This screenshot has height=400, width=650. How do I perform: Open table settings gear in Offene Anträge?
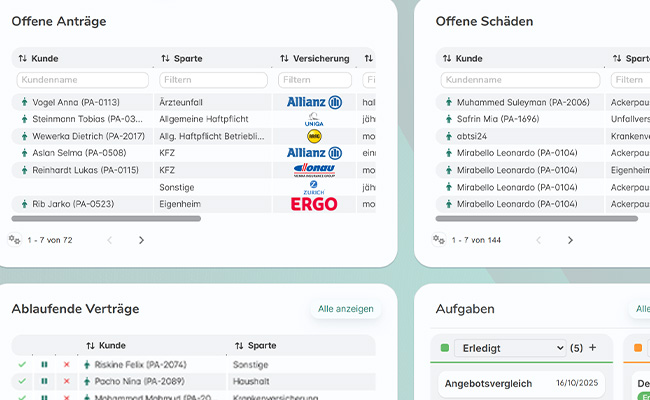tap(15, 240)
